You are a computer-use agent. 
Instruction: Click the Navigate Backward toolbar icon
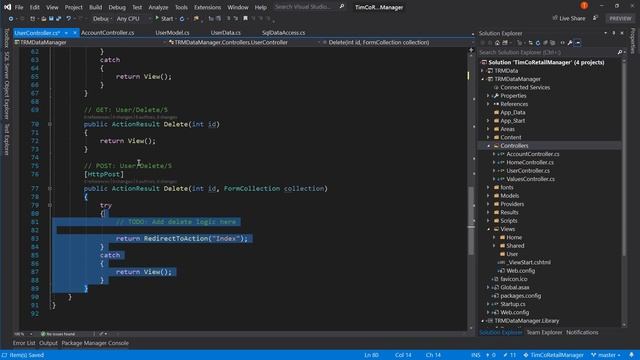(x=11, y=19)
